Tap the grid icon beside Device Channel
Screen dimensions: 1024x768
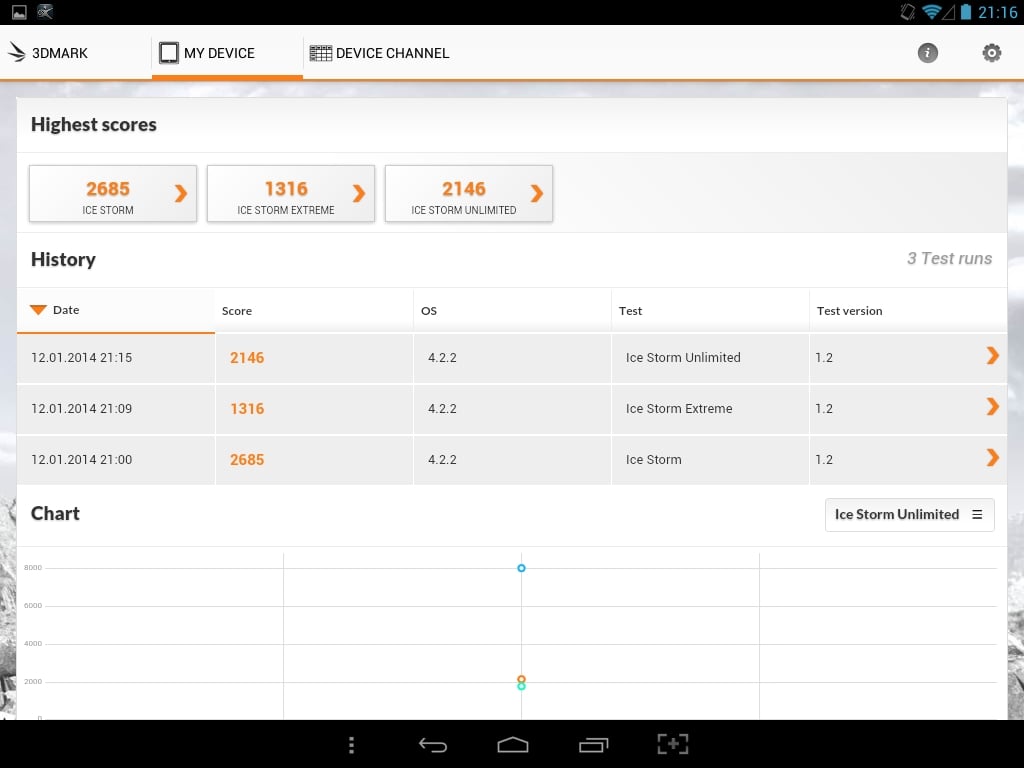coord(321,53)
